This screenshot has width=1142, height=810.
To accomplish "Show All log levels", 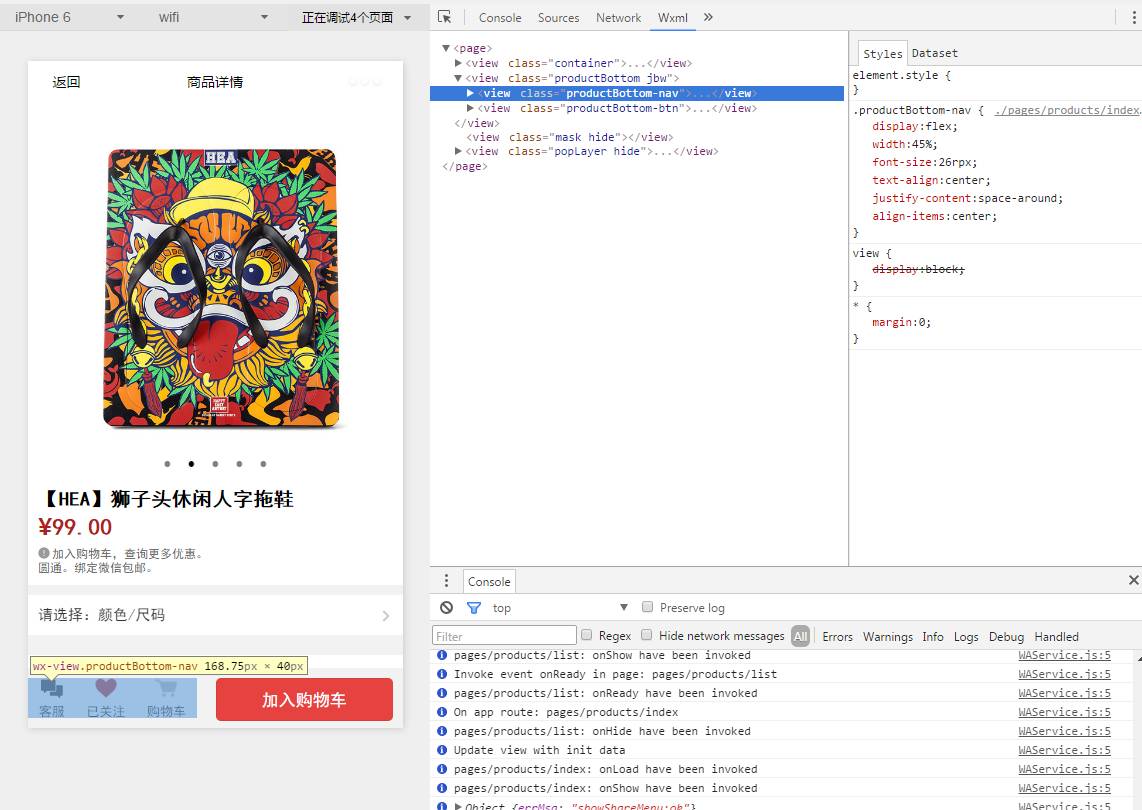I will coord(800,636).
